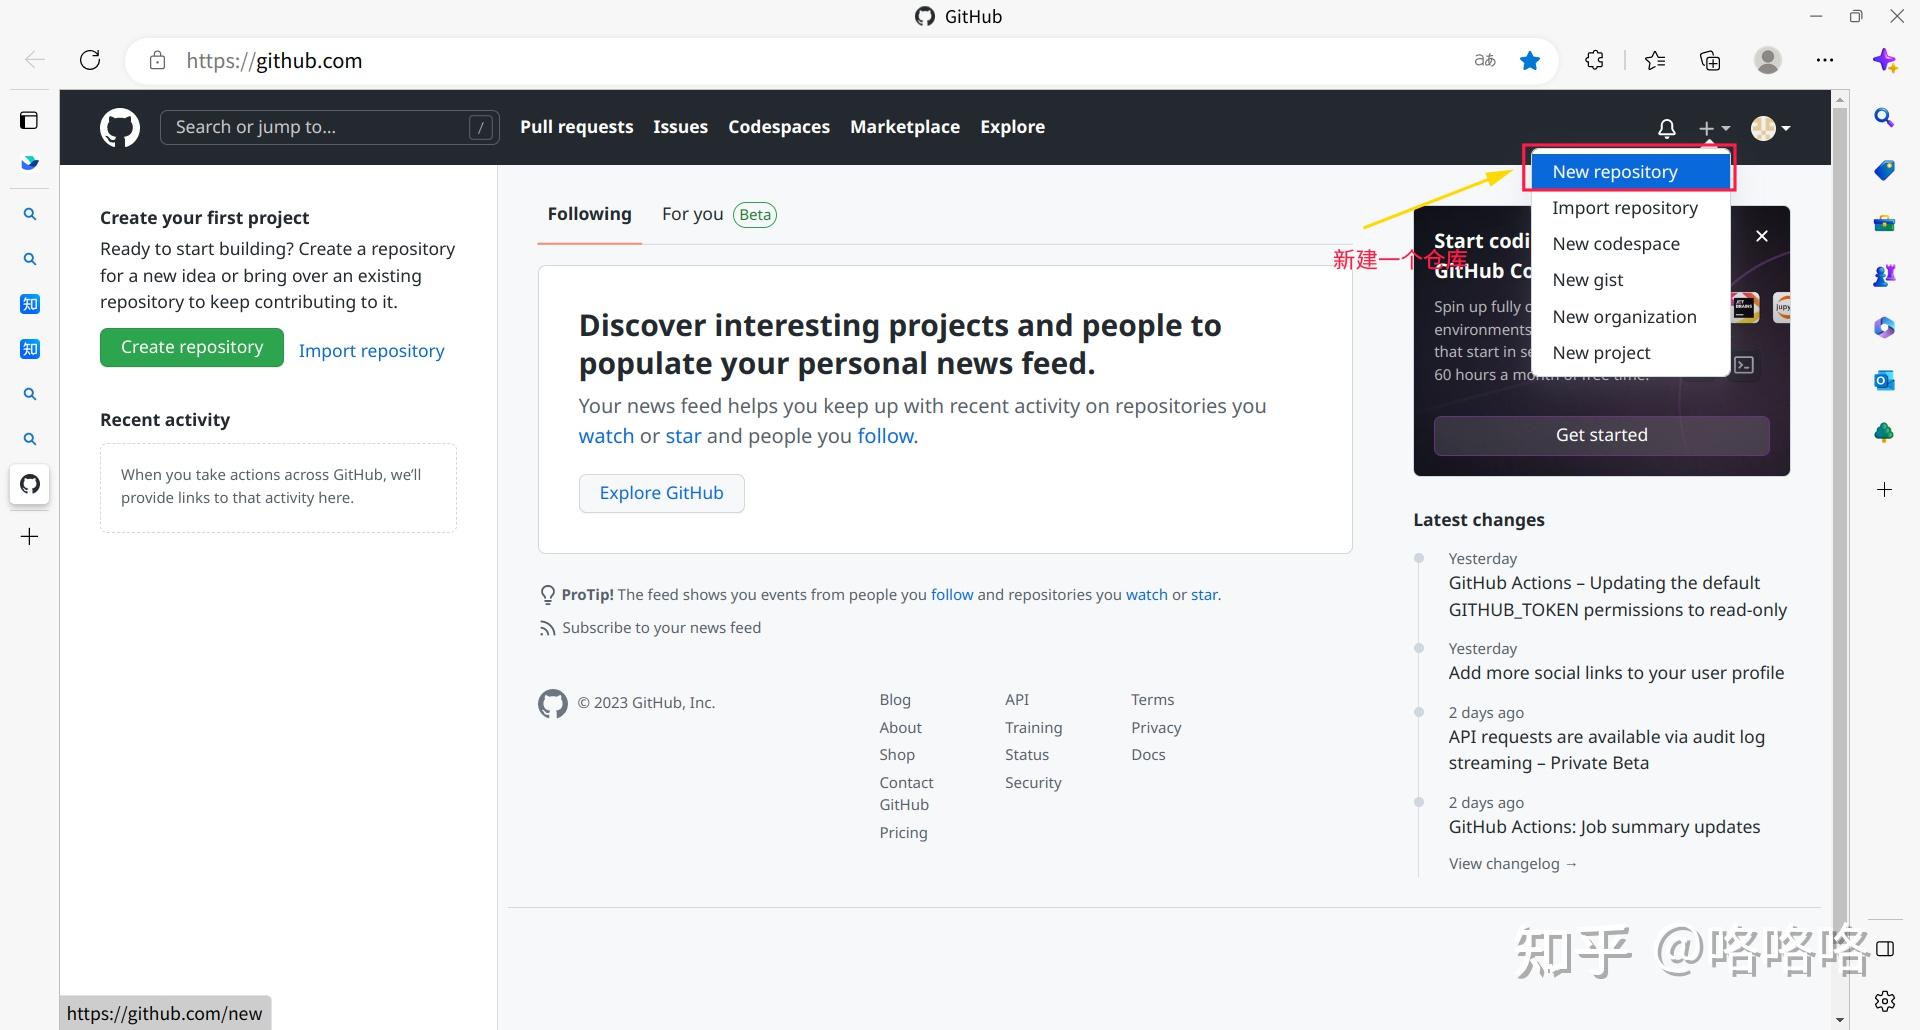This screenshot has height=1030, width=1920.
Task: Click the browser Extensions puzzle icon
Action: pos(1594,60)
